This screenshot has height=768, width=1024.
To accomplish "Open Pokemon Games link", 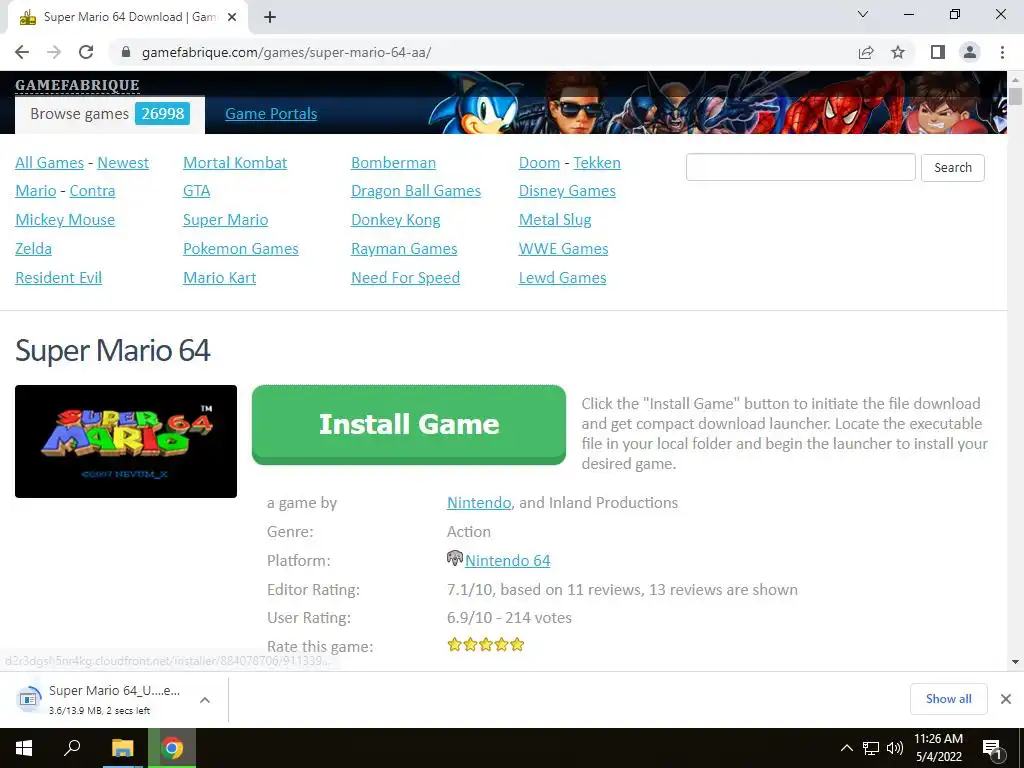I will [240, 248].
